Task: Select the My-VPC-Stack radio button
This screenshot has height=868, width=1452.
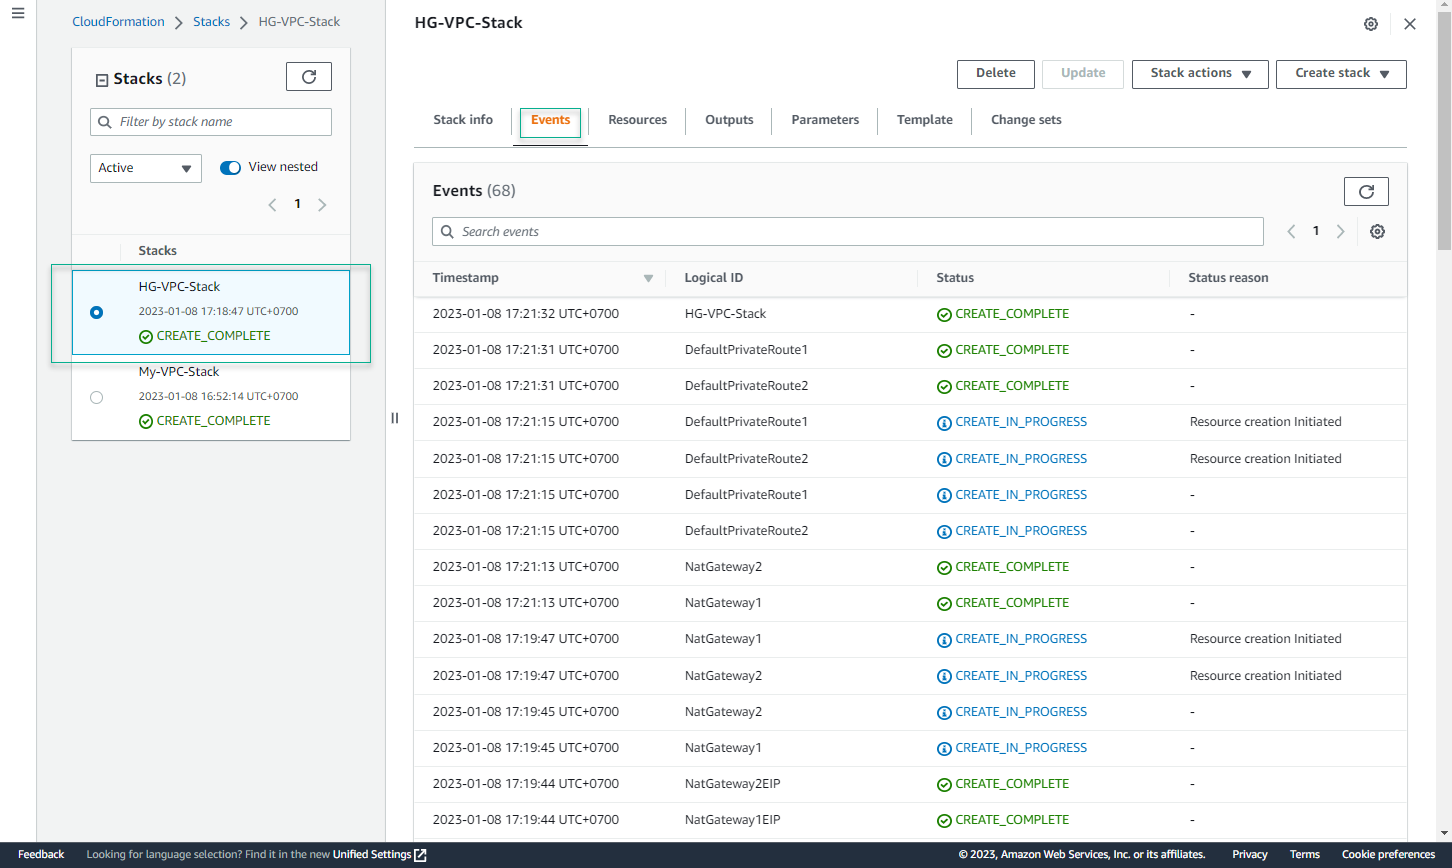Action: coord(96,397)
